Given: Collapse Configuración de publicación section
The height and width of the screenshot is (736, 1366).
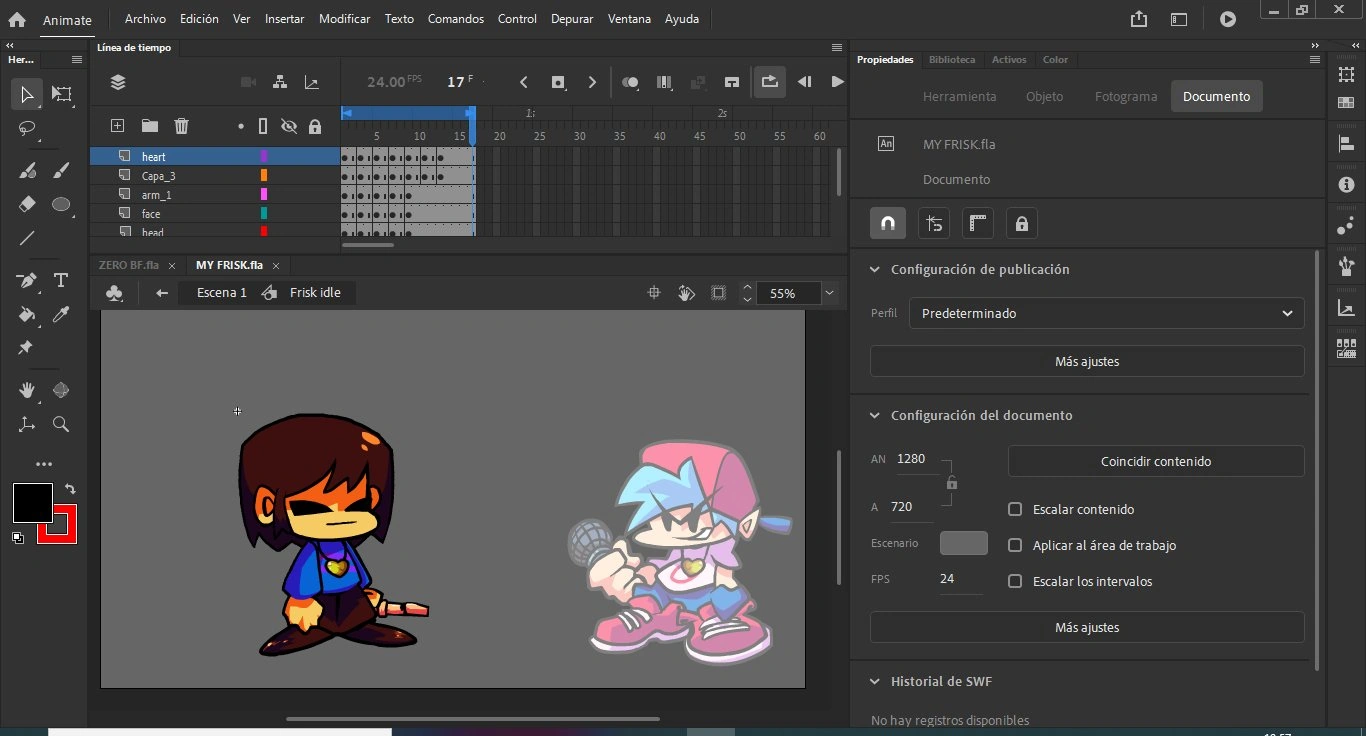Looking at the screenshot, I should click(x=875, y=270).
